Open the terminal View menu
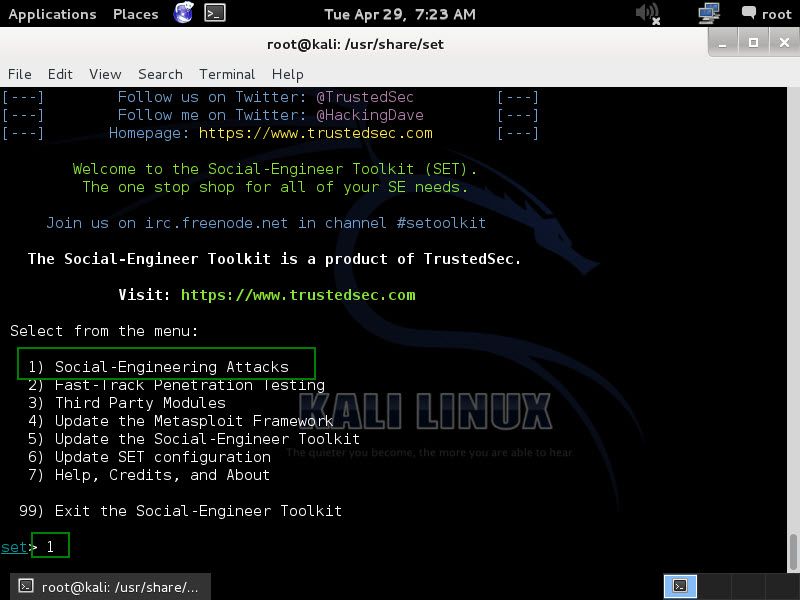 [x=105, y=74]
